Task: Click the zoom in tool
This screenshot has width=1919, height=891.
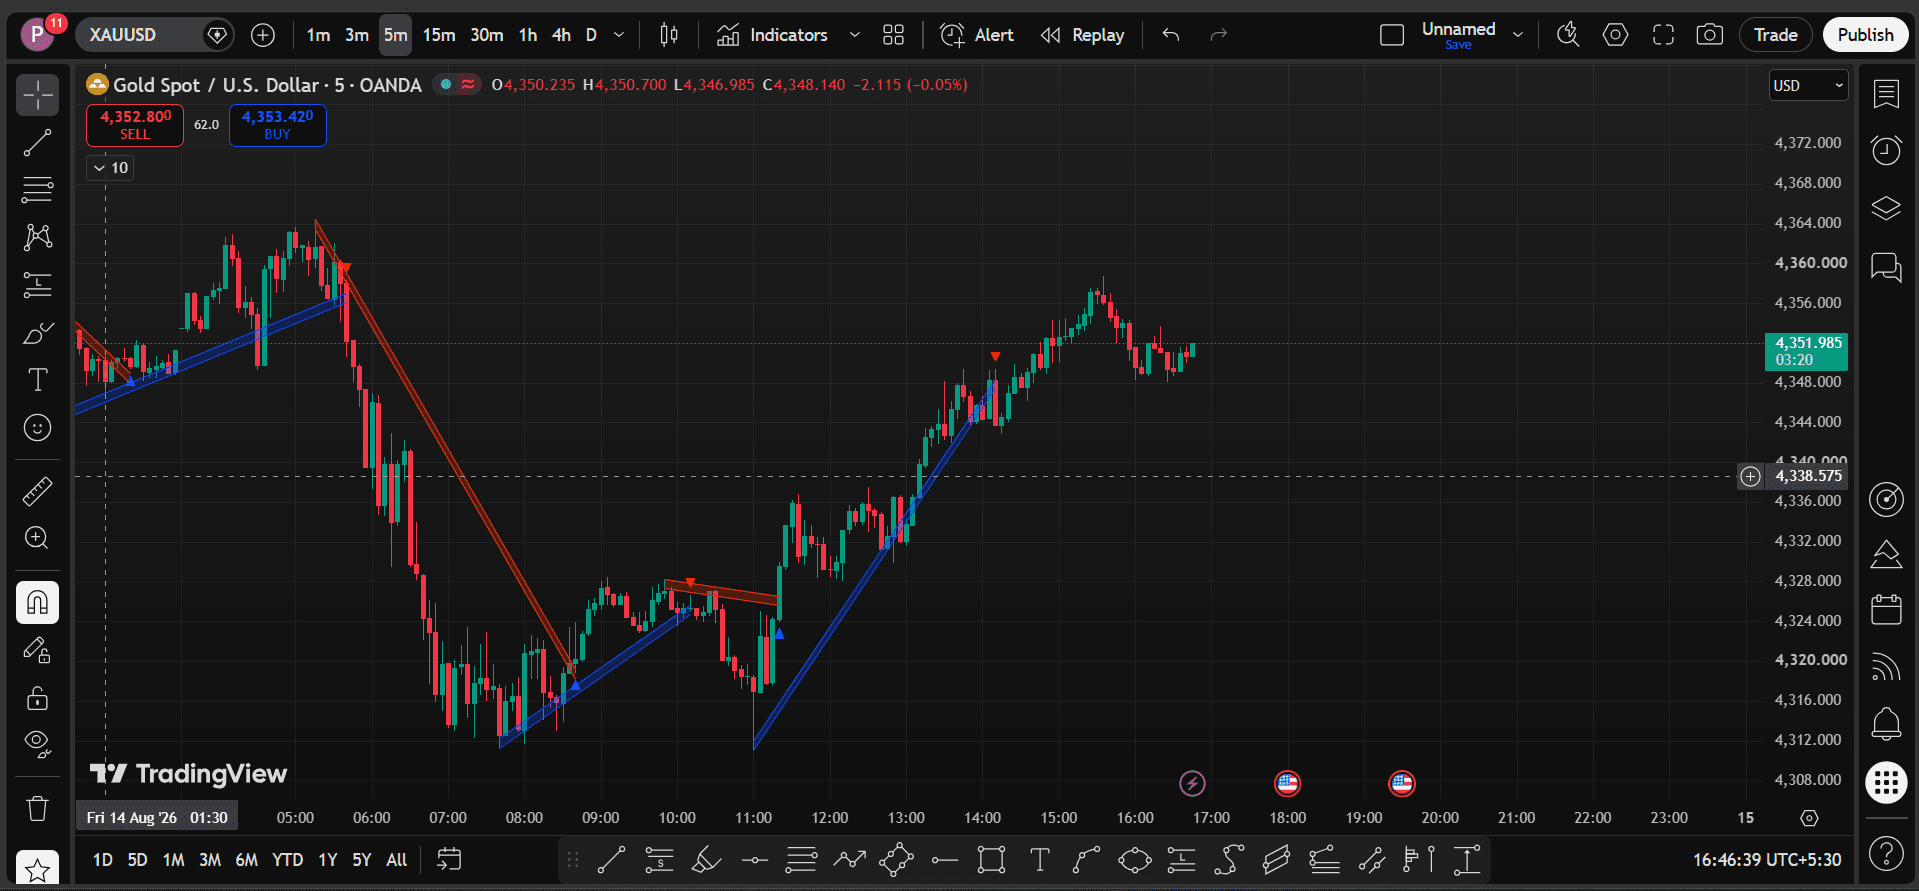Action: 38,538
